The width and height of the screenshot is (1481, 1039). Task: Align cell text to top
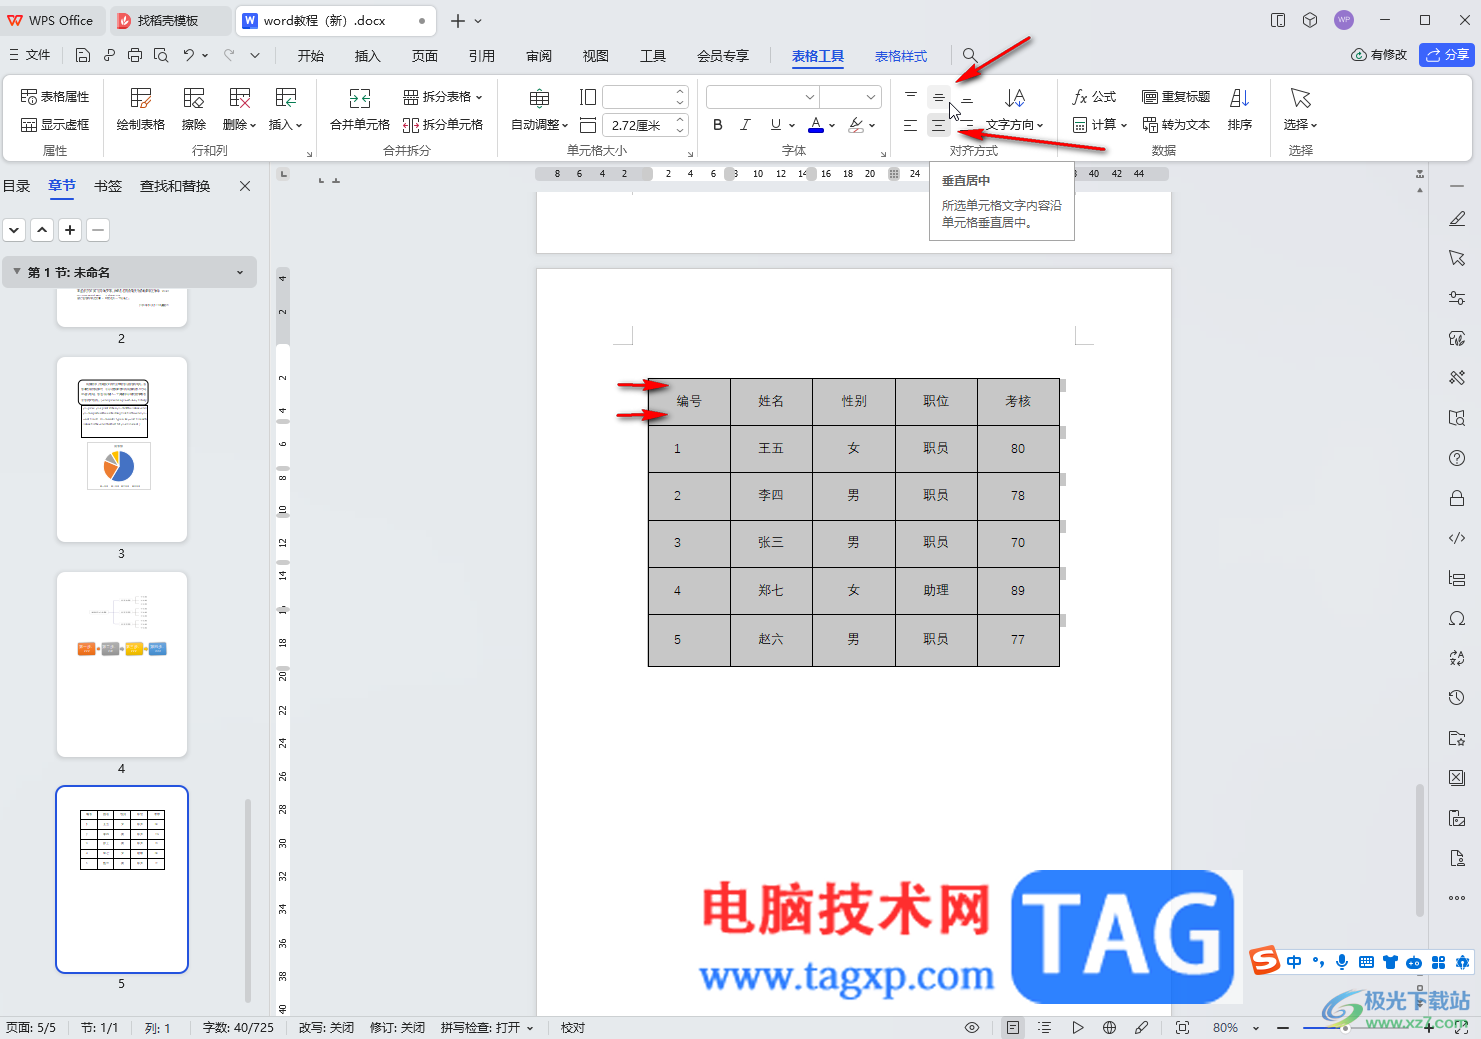(x=910, y=97)
